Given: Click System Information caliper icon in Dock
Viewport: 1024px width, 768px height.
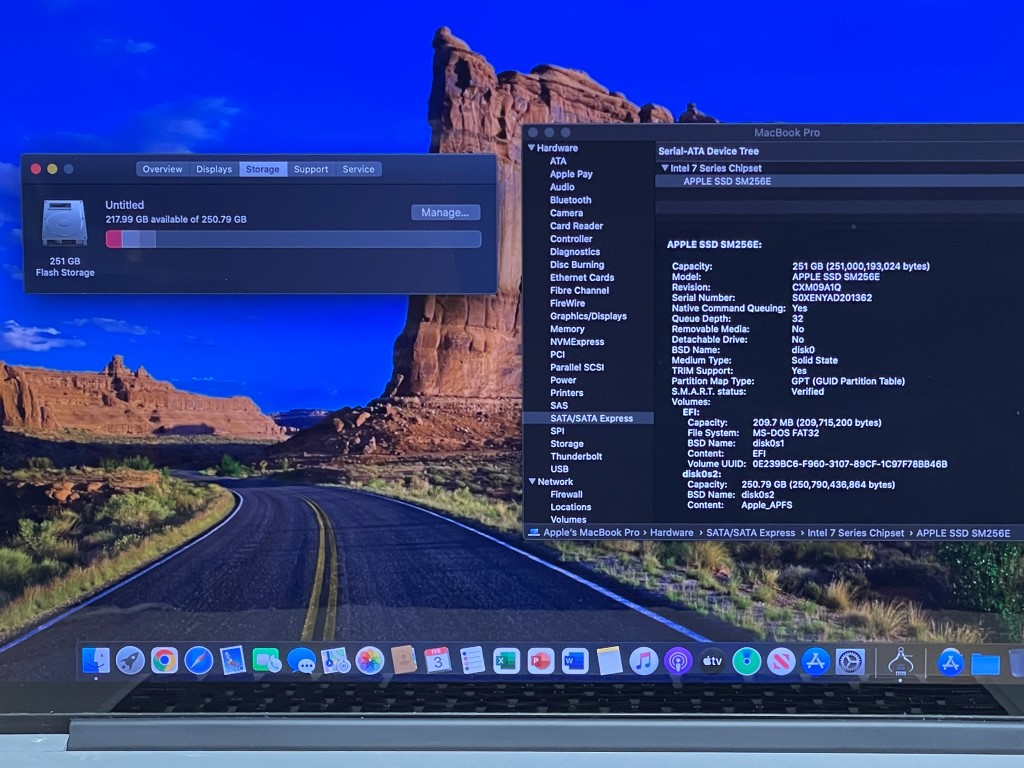Looking at the screenshot, I should click(x=900, y=660).
